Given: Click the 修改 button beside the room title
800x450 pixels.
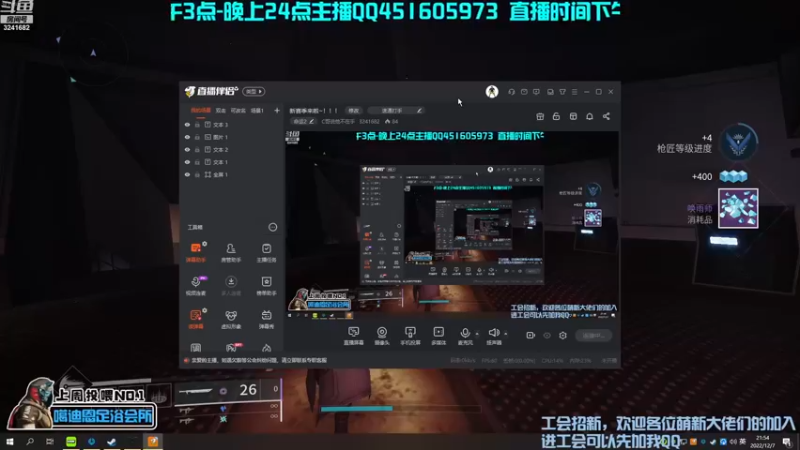Looking at the screenshot, I should 354,110.
